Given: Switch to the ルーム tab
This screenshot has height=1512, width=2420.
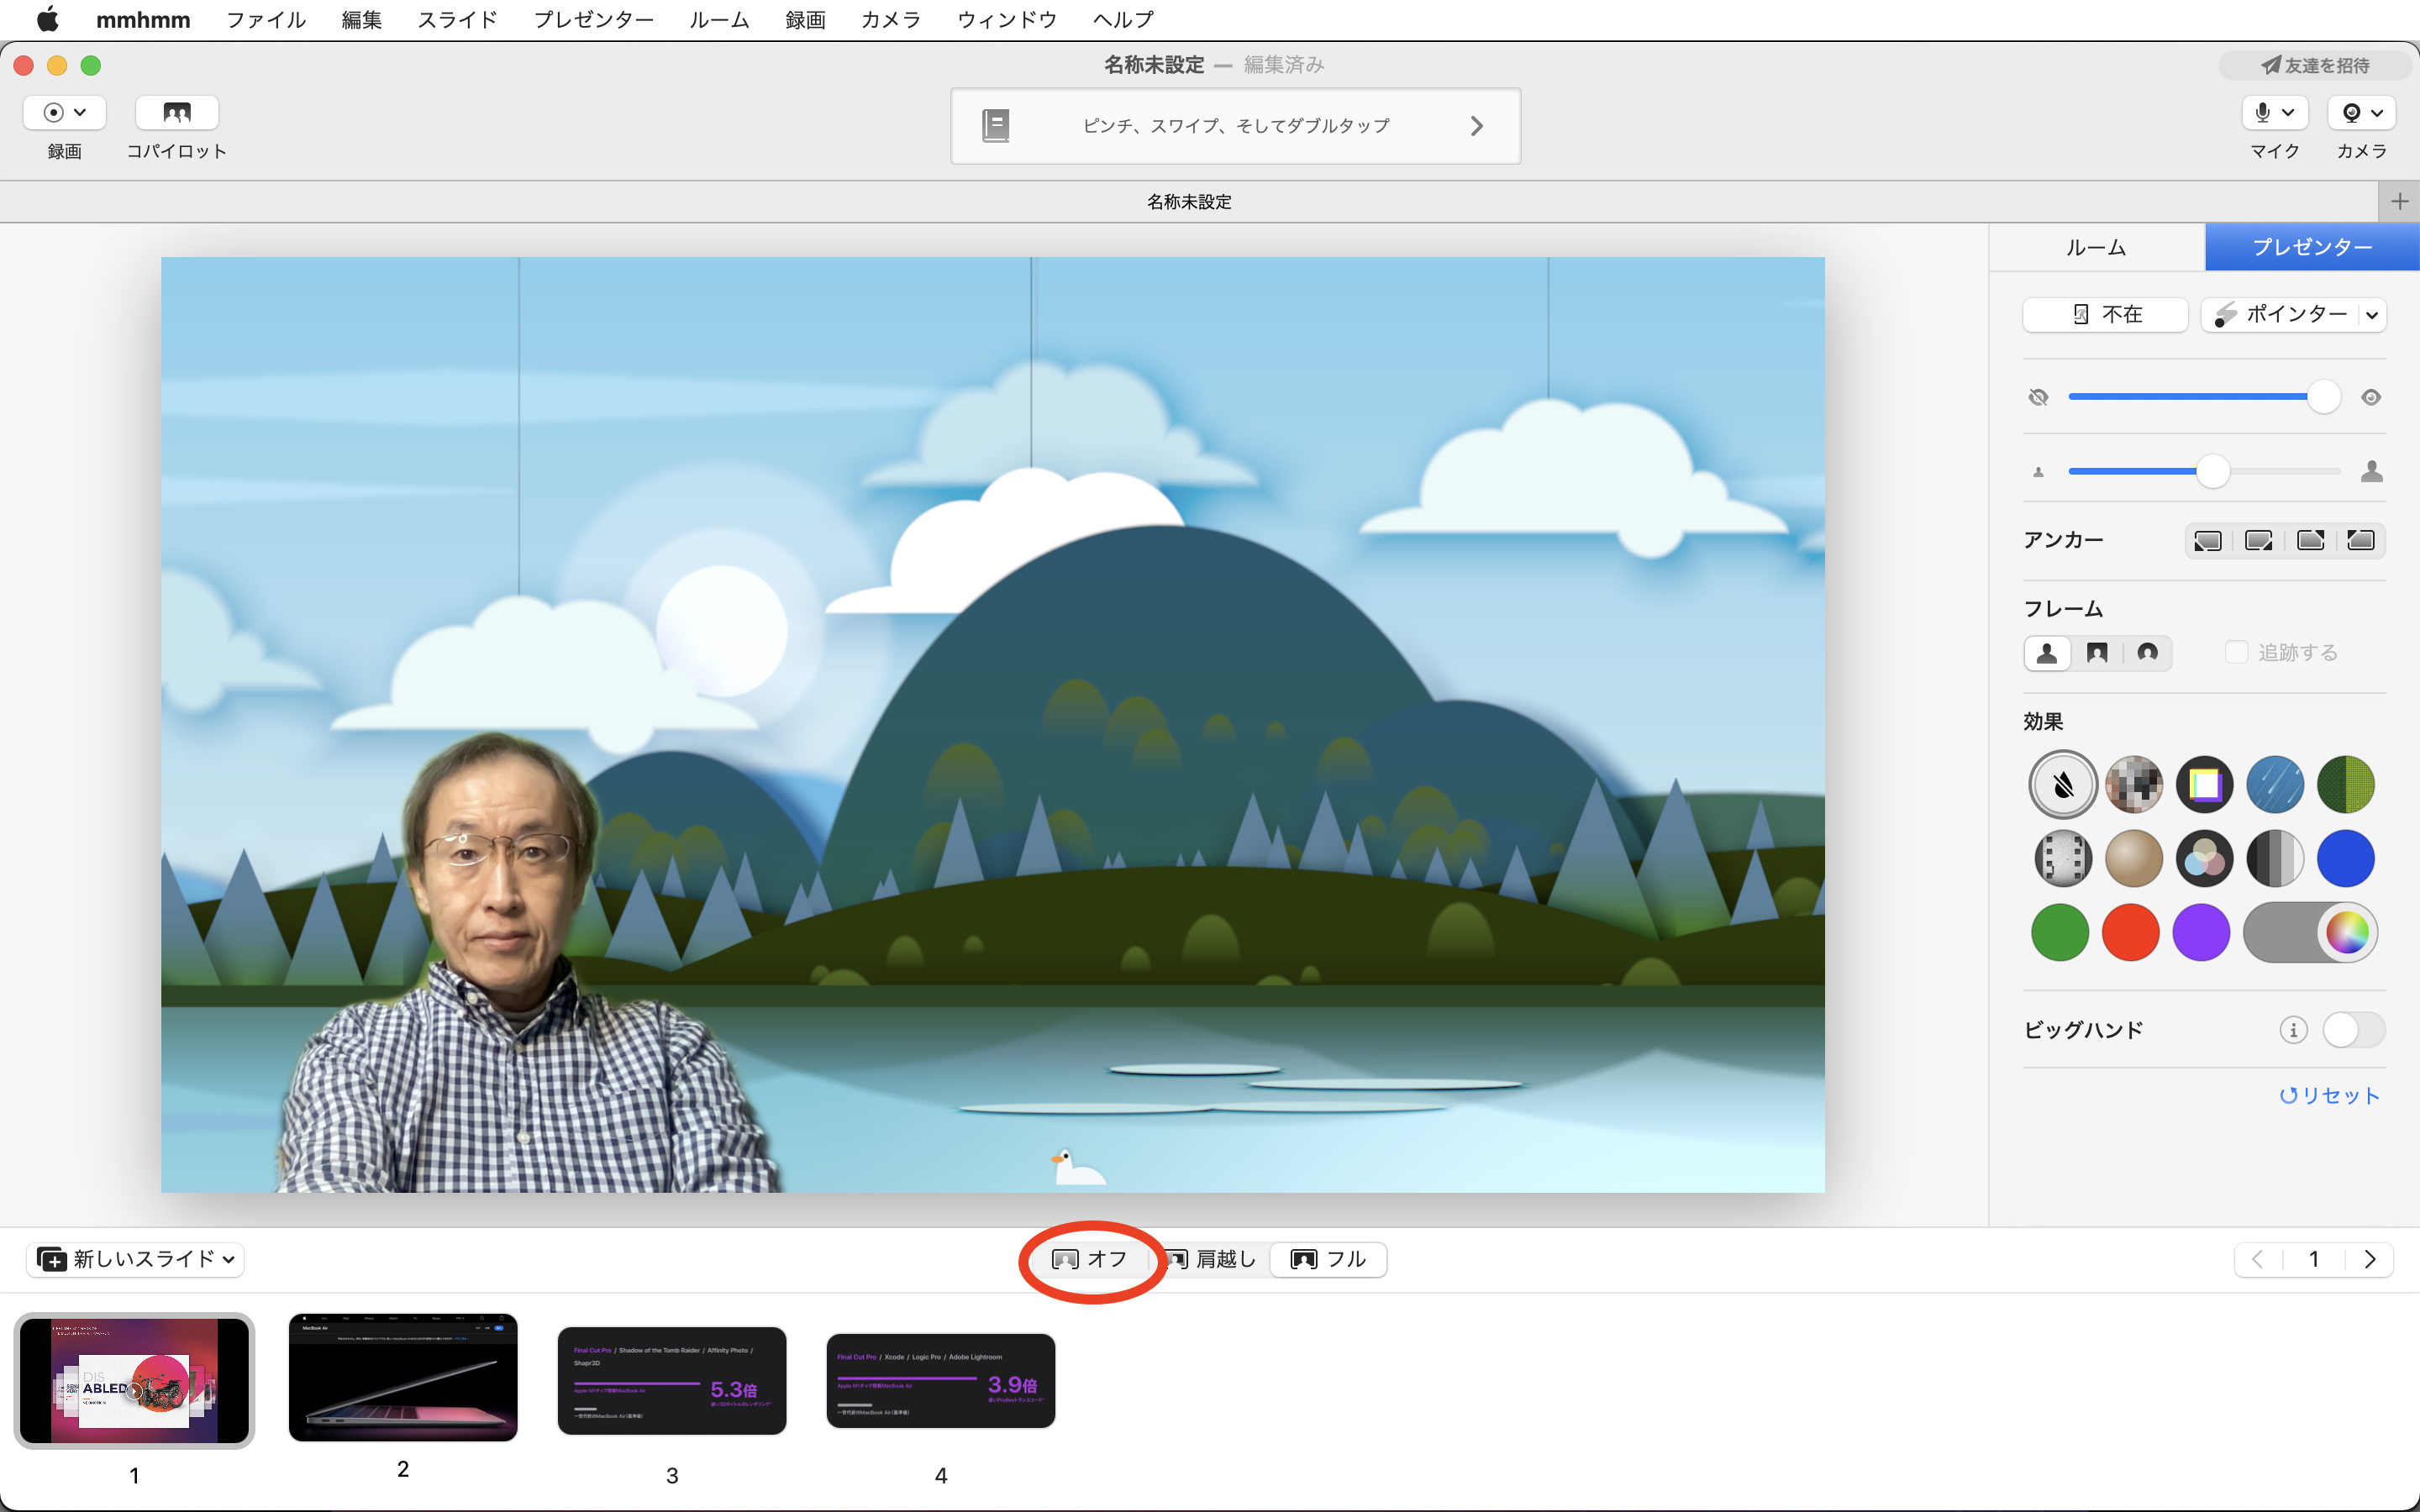Looking at the screenshot, I should pos(2096,247).
